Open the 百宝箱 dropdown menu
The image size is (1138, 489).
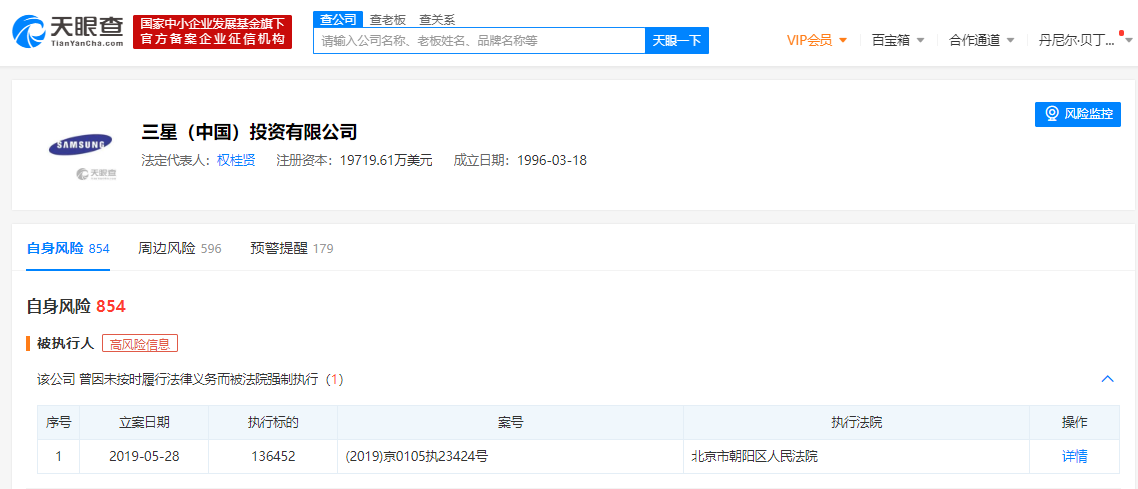pyautogui.click(x=898, y=40)
